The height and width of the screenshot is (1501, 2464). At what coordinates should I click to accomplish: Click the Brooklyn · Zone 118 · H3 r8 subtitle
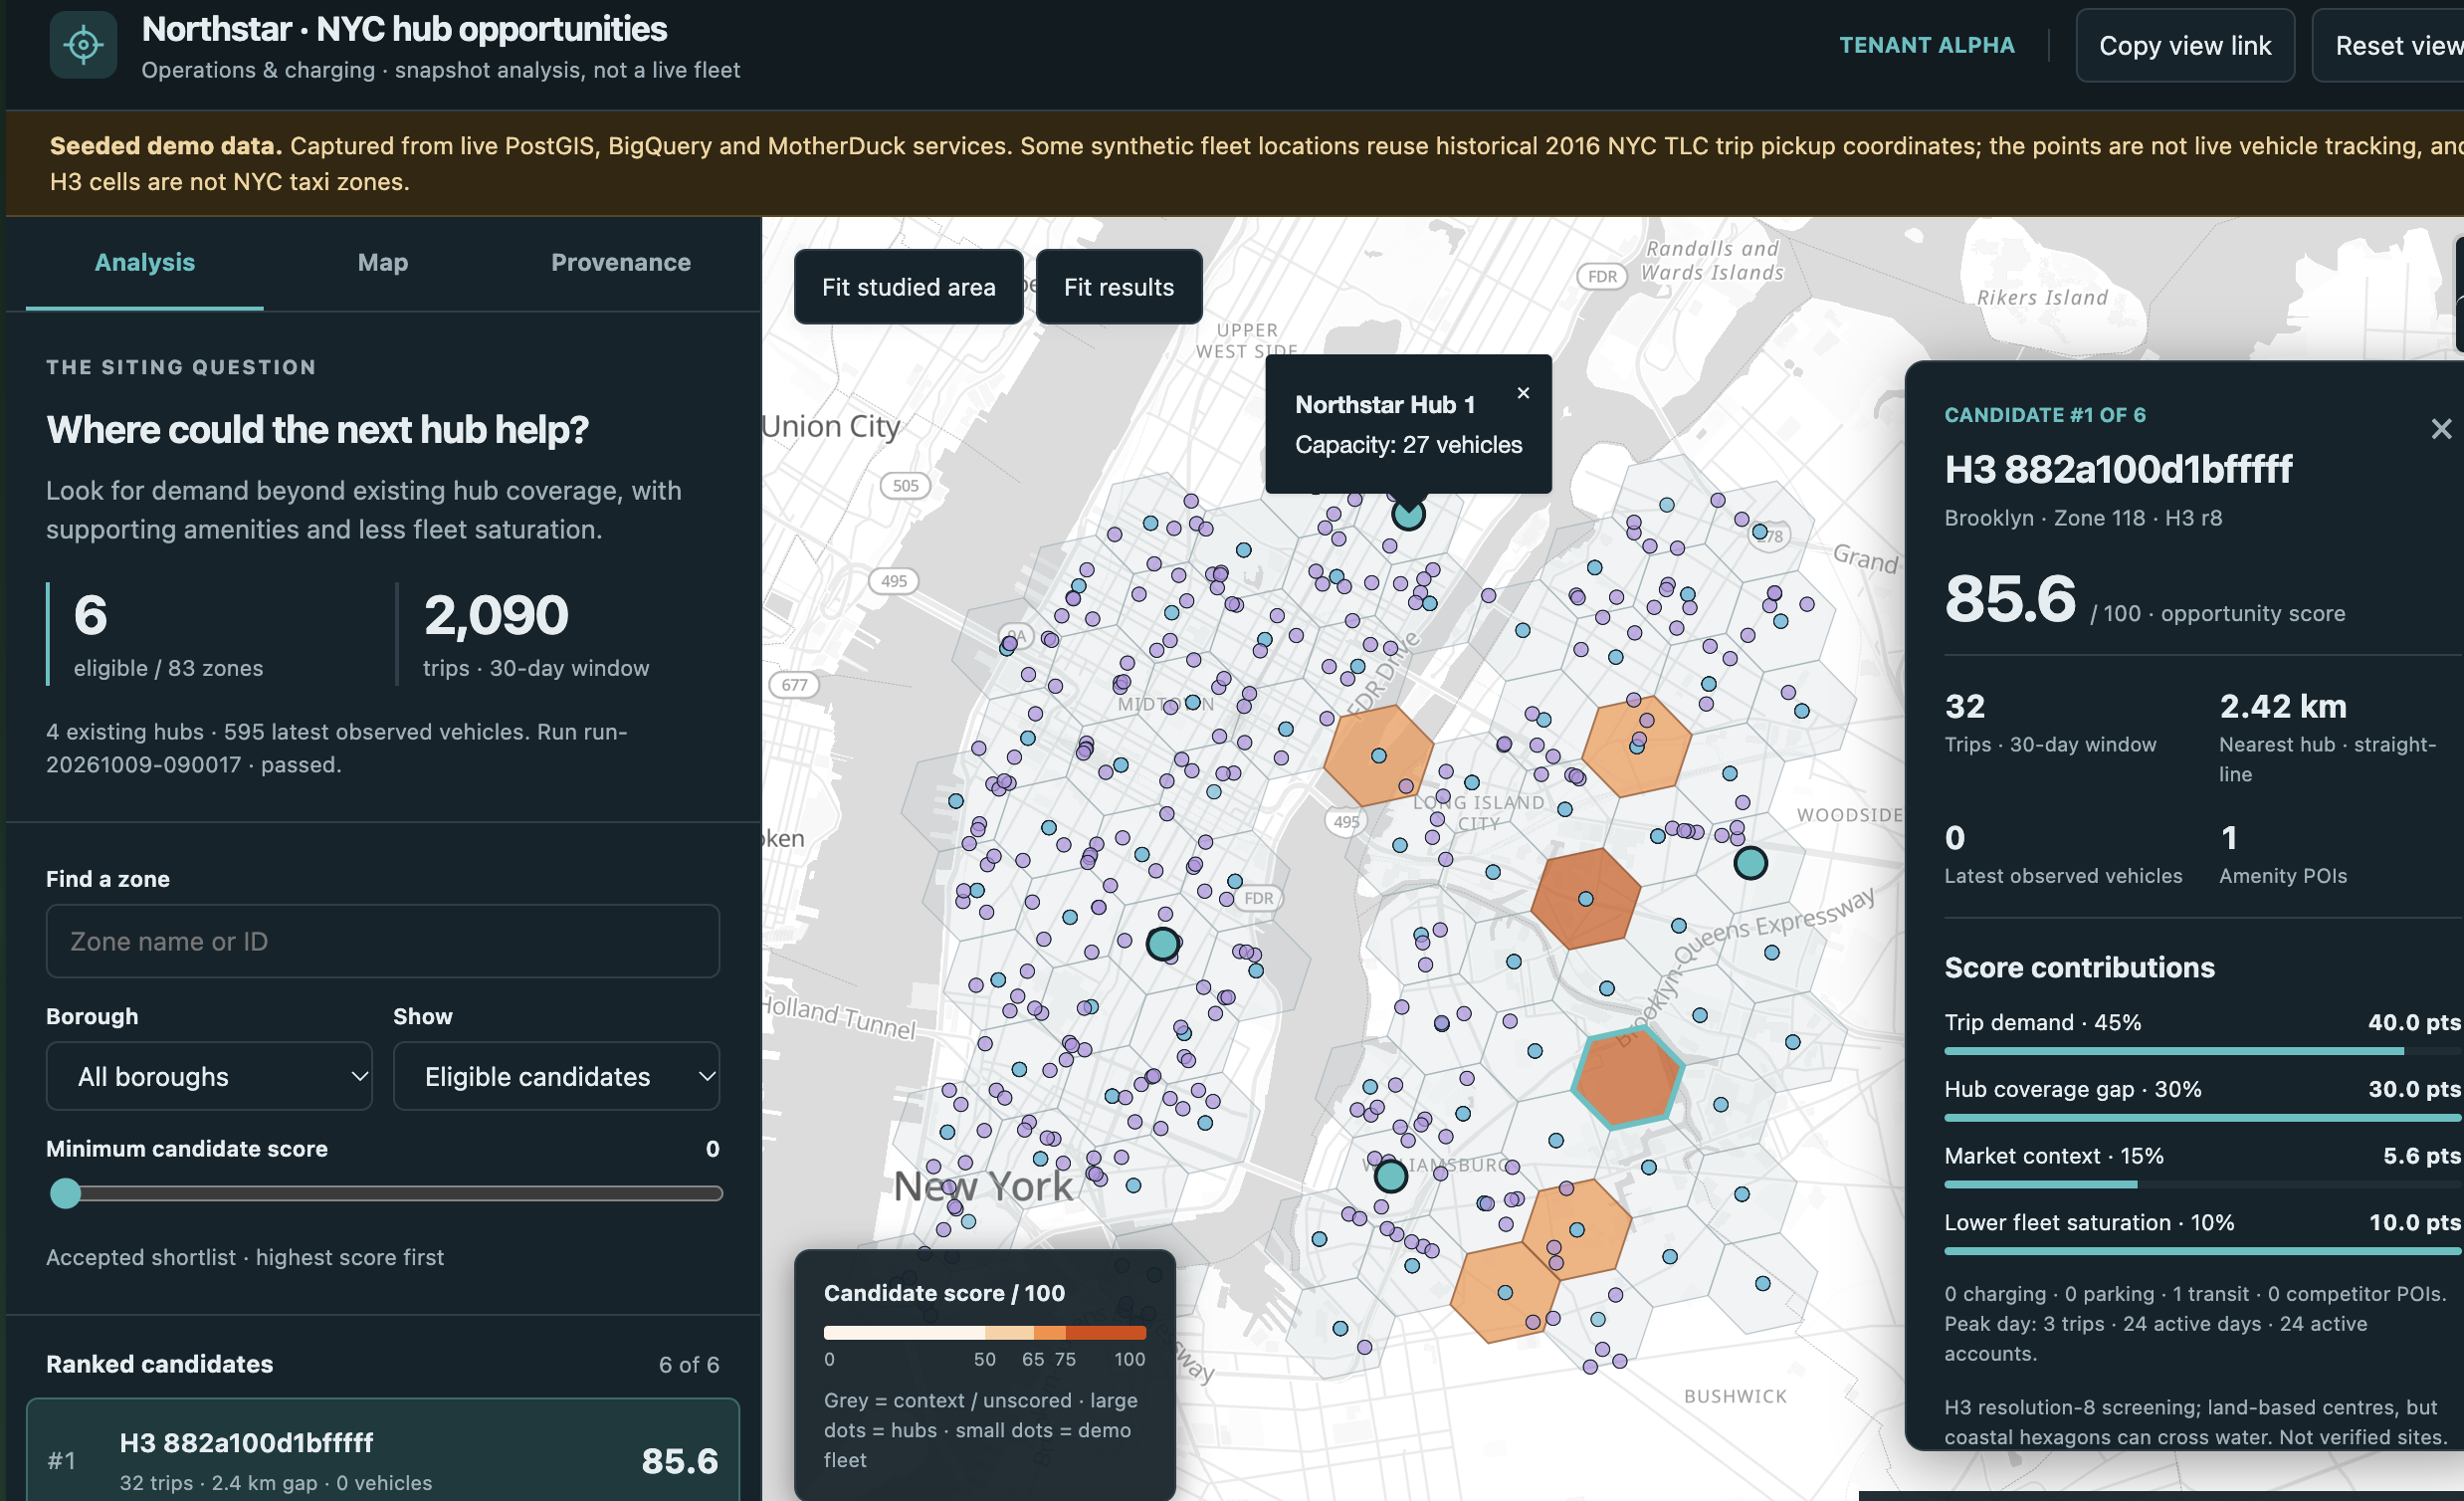coord(2083,518)
